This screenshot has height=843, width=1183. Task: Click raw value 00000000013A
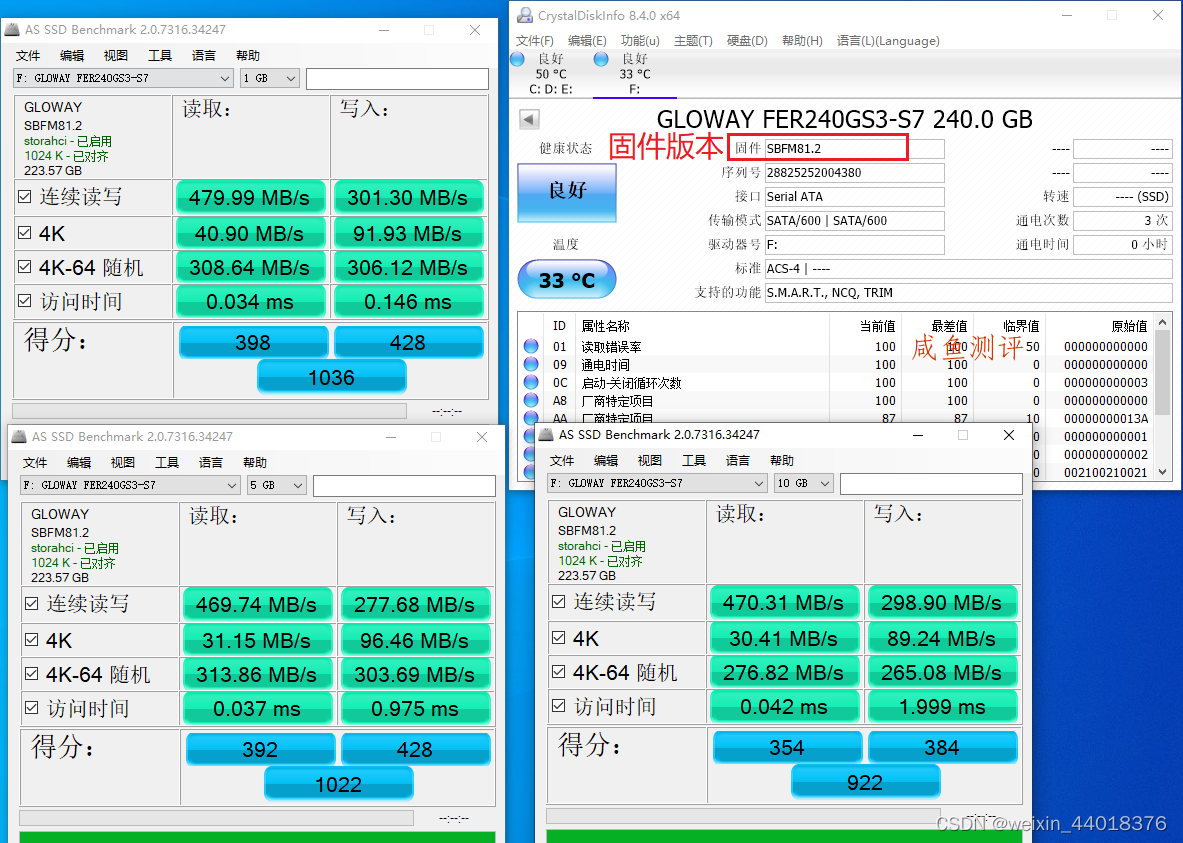pyautogui.click(x=1106, y=419)
